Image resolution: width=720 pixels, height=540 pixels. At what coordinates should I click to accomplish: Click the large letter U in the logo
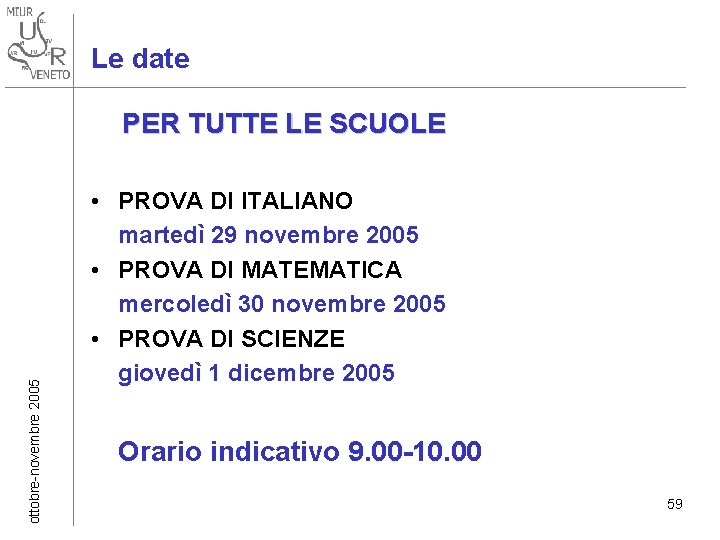27,31
